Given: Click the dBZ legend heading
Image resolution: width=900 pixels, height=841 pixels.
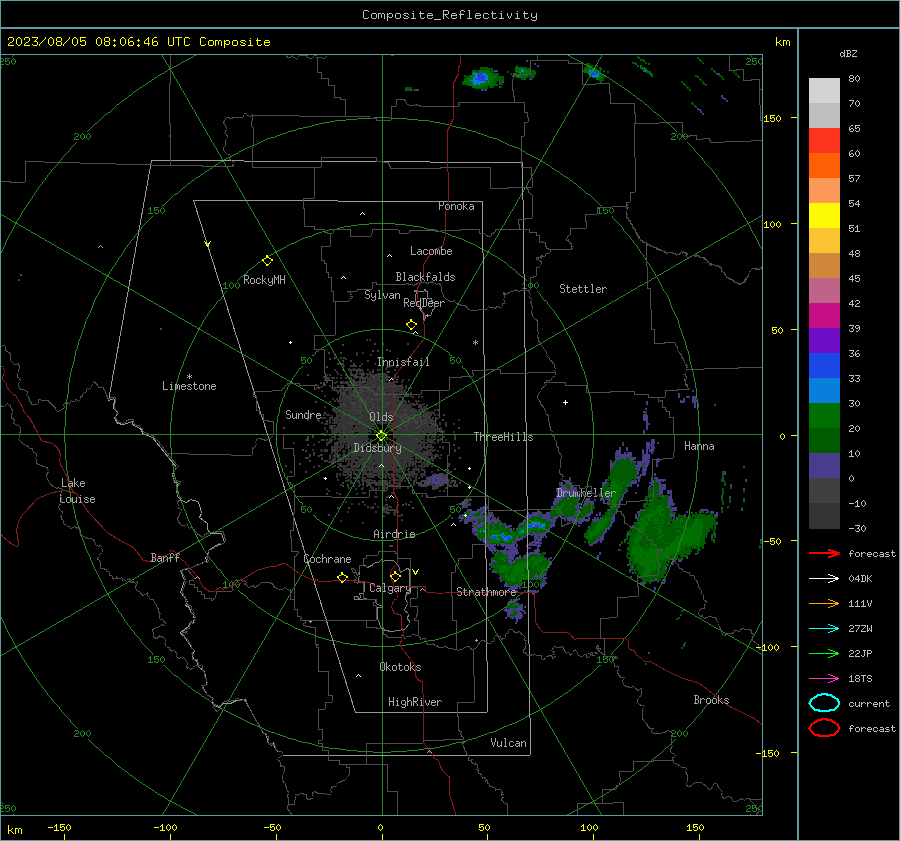Looking at the screenshot, I should tap(848, 53).
